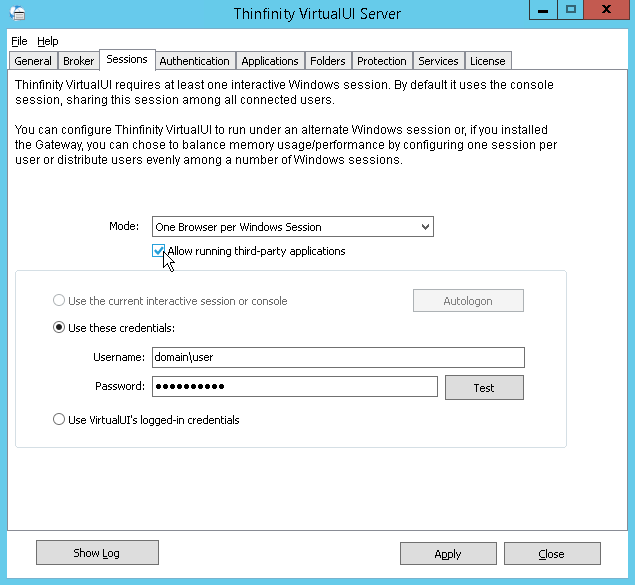Go to the Authentication tab
635x585 pixels.
[195, 61]
